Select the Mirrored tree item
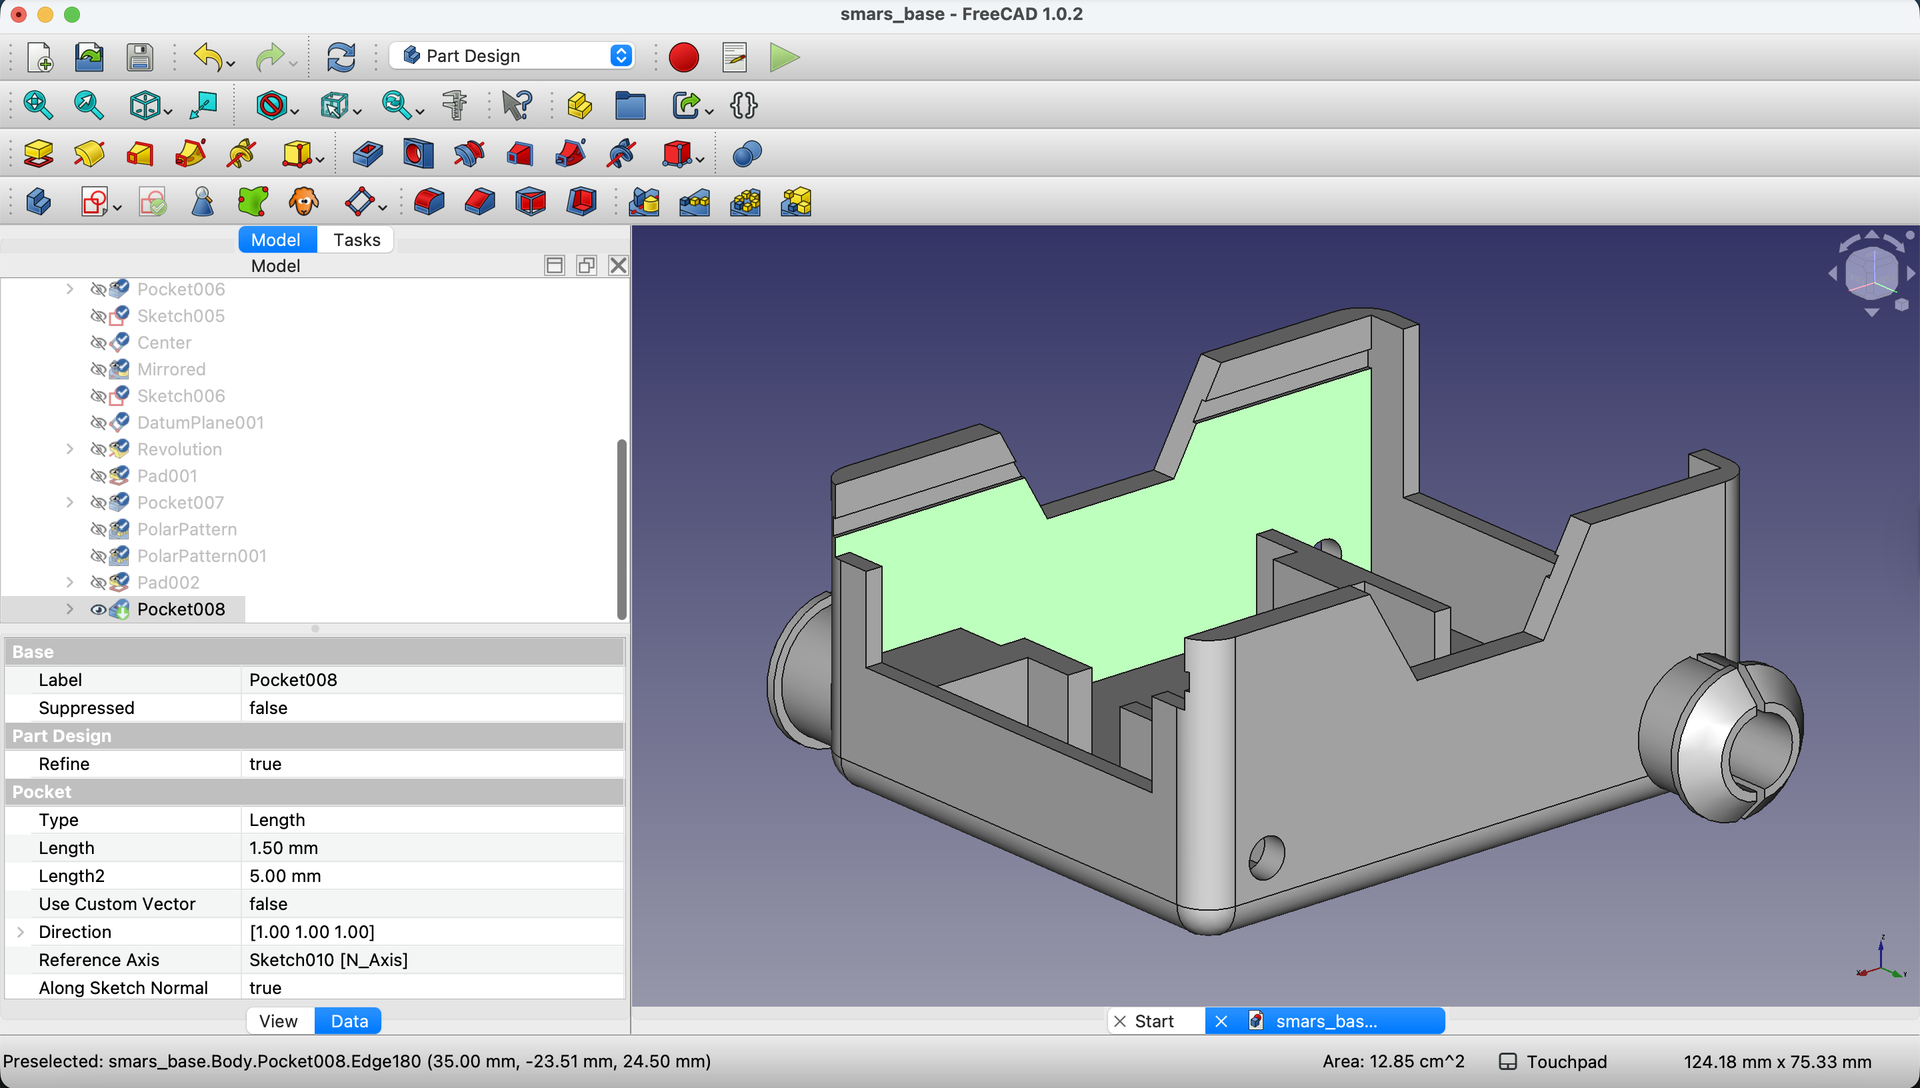1920x1088 pixels. click(171, 369)
